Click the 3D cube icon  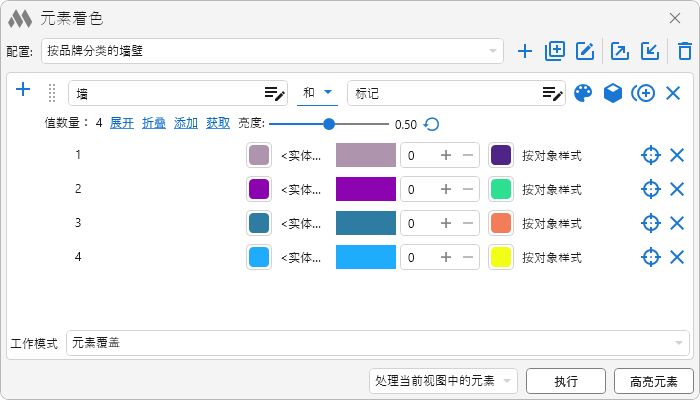612,93
